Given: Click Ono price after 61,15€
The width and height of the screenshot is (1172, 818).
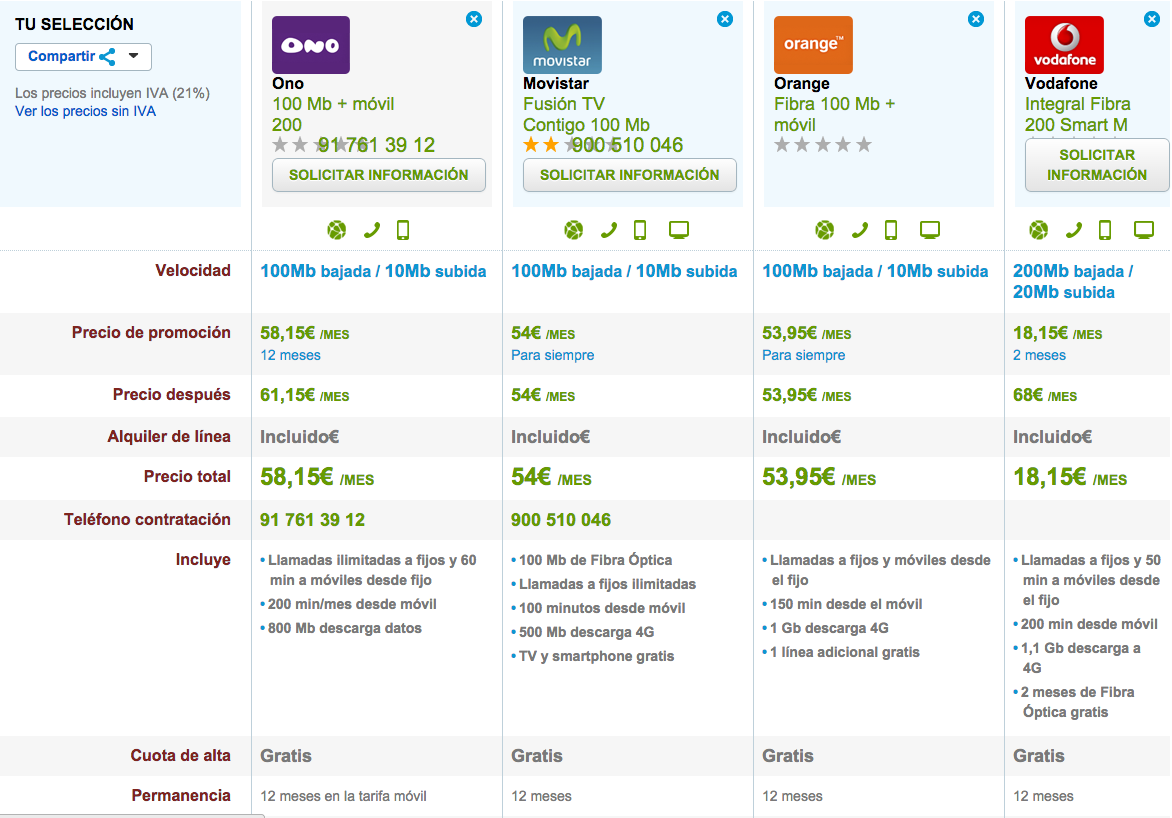Looking at the screenshot, I should (x=304, y=396).
